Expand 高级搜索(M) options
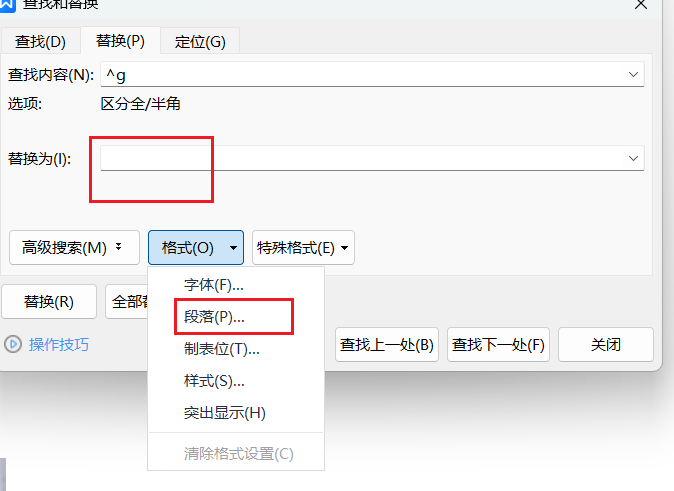This screenshot has width=674, height=491. (x=73, y=247)
